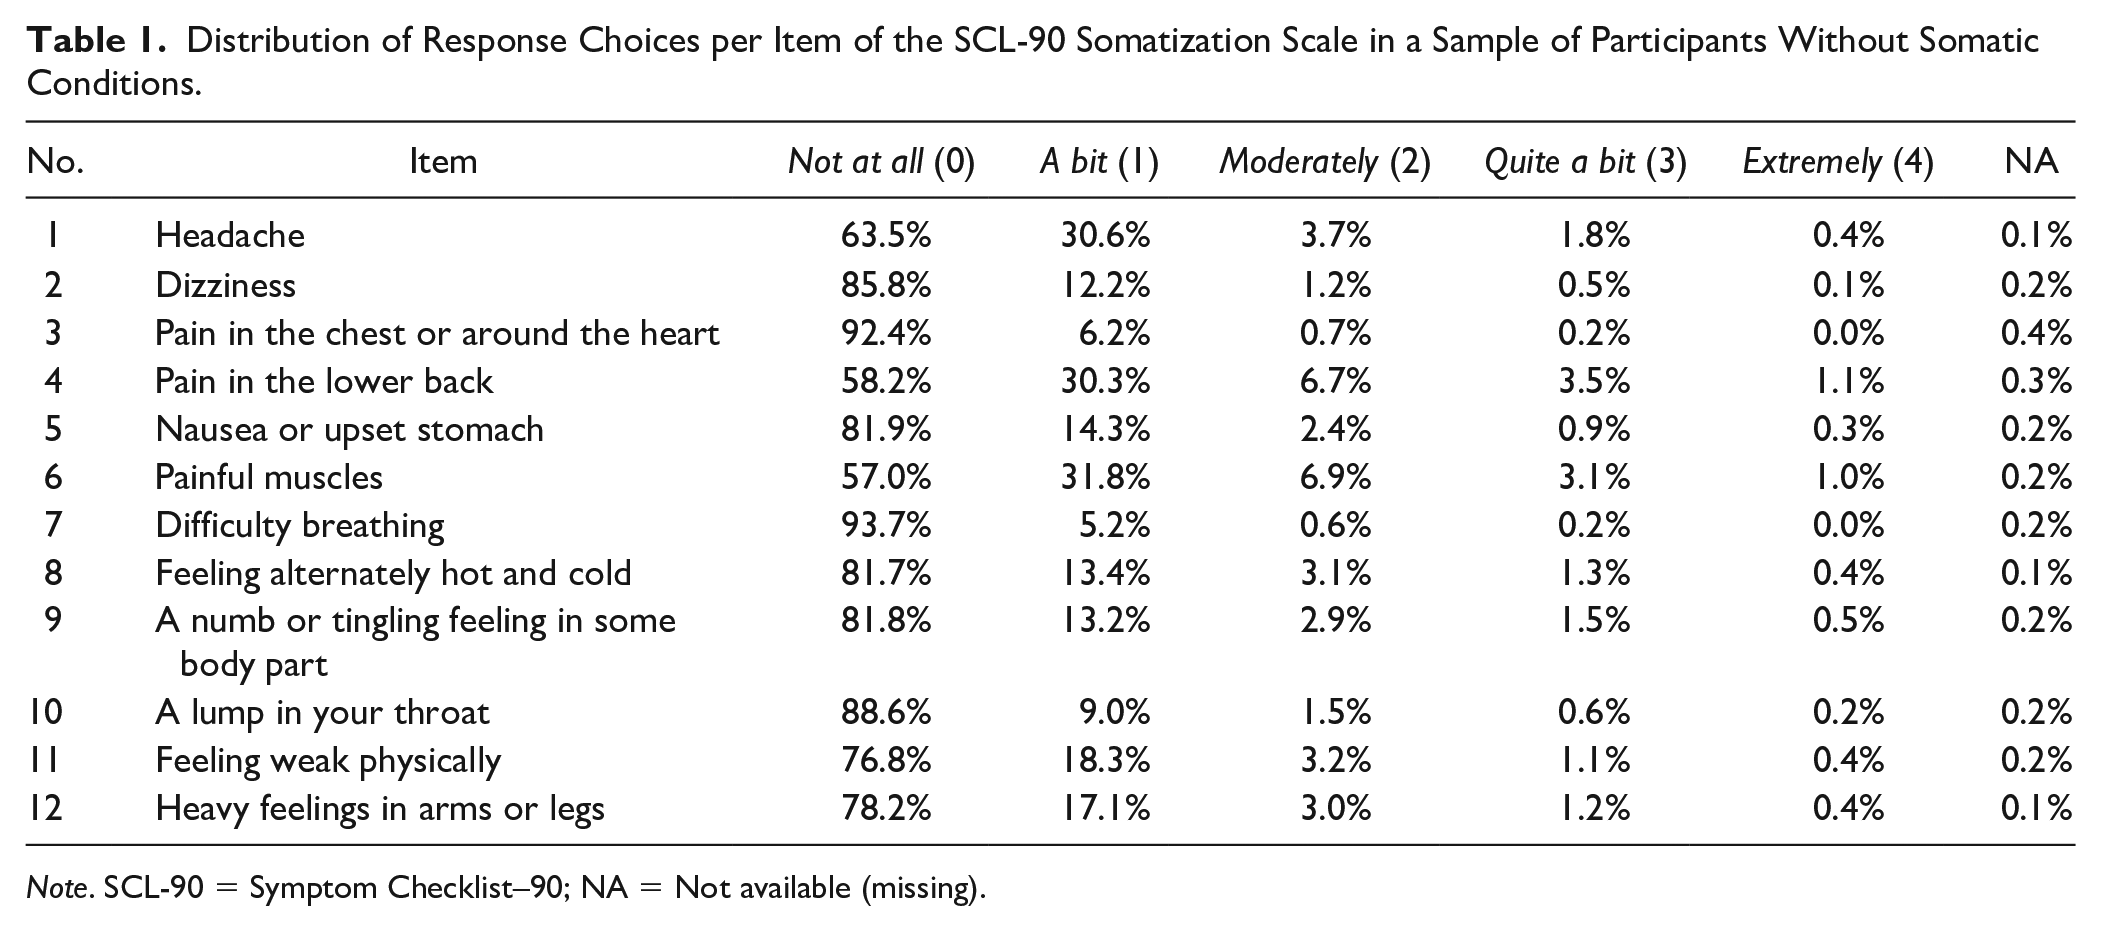The width and height of the screenshot is (2101, 931).
Task: Click the 'Not at all (0)' column header
Action: [881, 161]
